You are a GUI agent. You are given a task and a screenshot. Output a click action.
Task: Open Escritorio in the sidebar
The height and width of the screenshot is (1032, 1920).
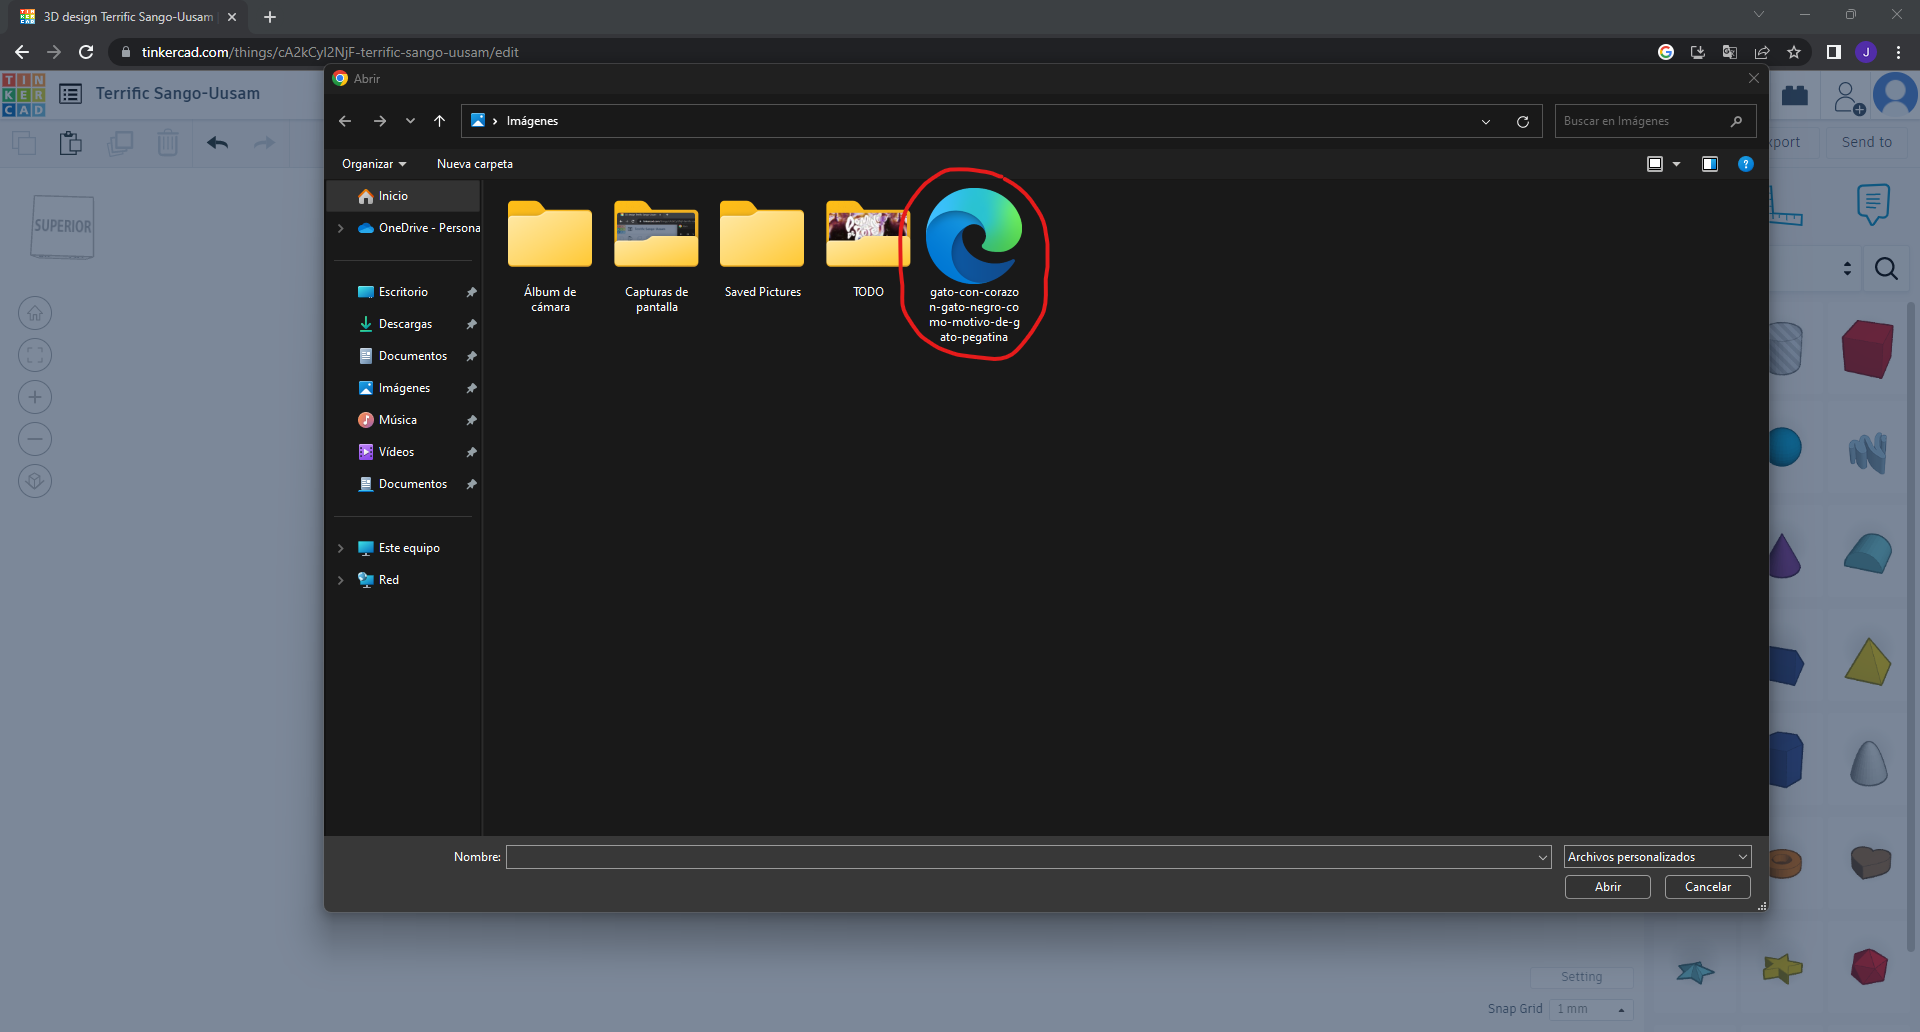[x=405, y=292]
